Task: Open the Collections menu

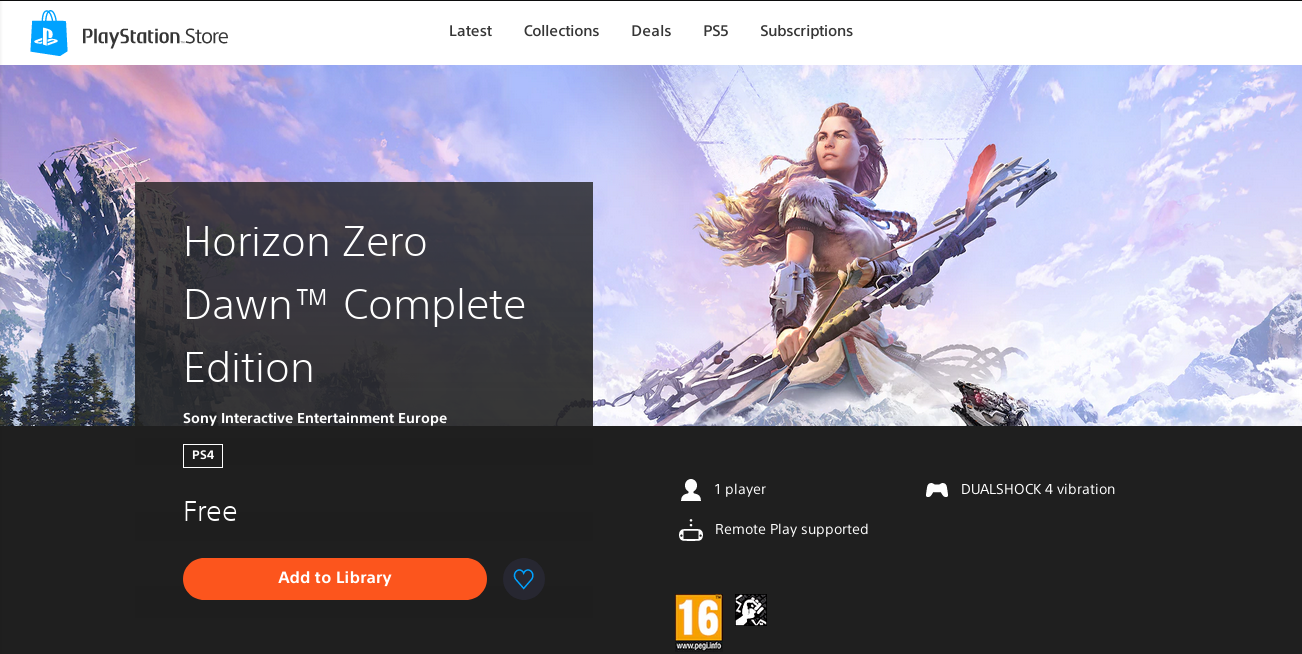Action: (561, 31)
